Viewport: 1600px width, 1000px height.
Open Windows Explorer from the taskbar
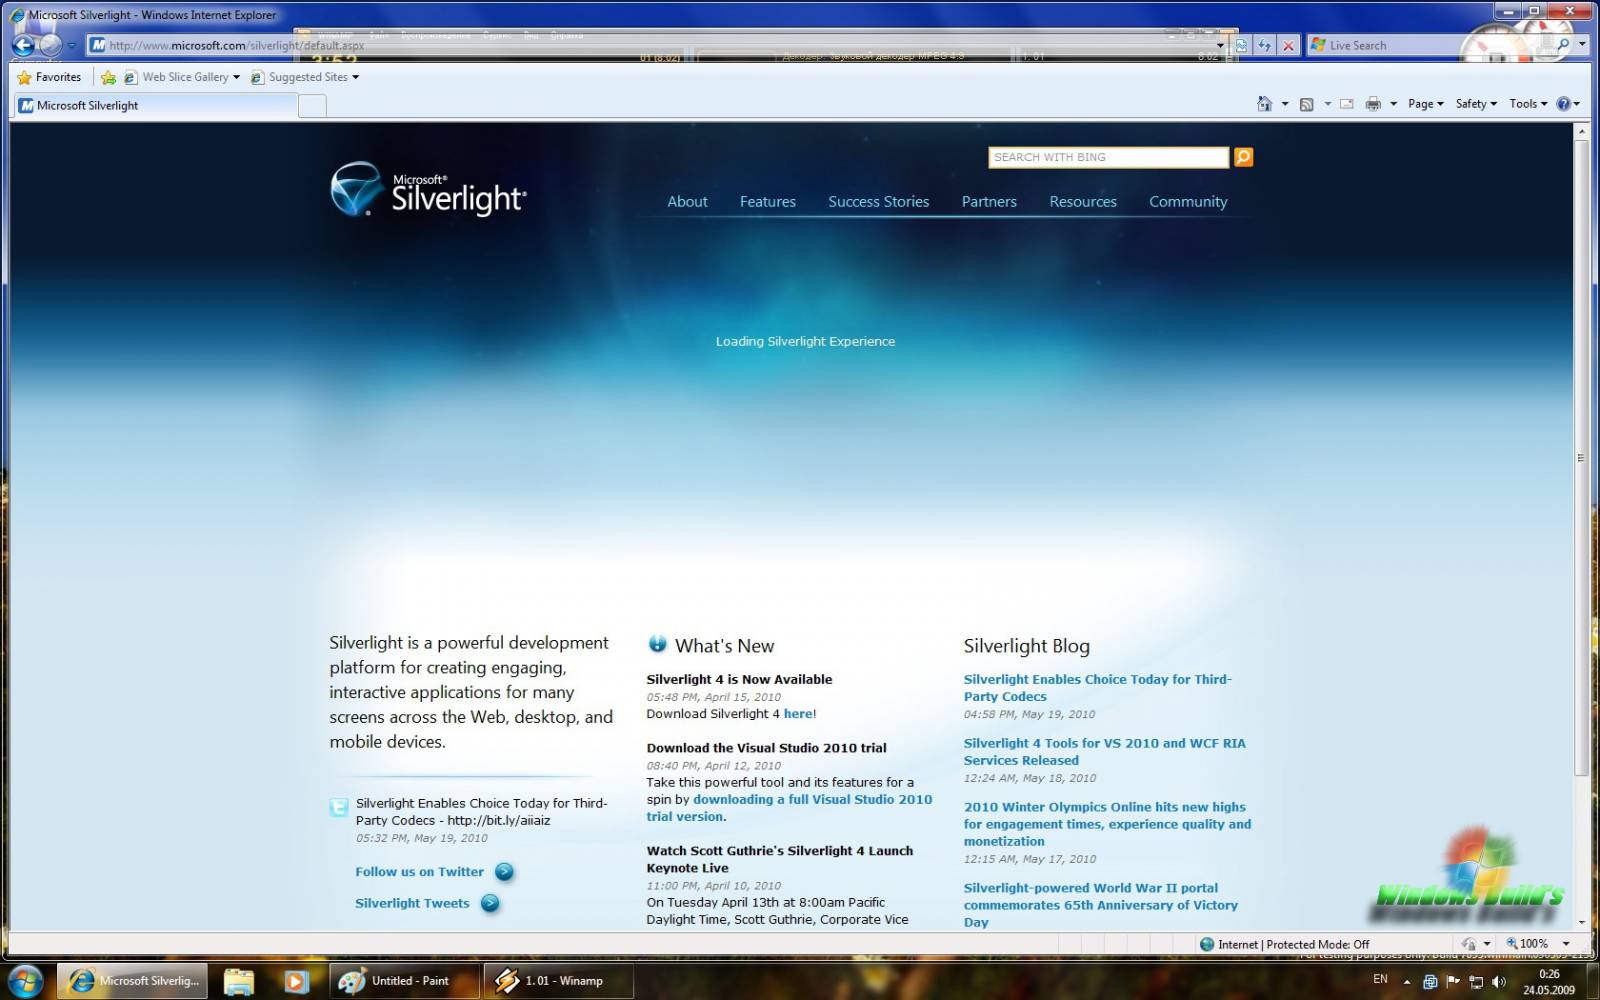[239, 981]
